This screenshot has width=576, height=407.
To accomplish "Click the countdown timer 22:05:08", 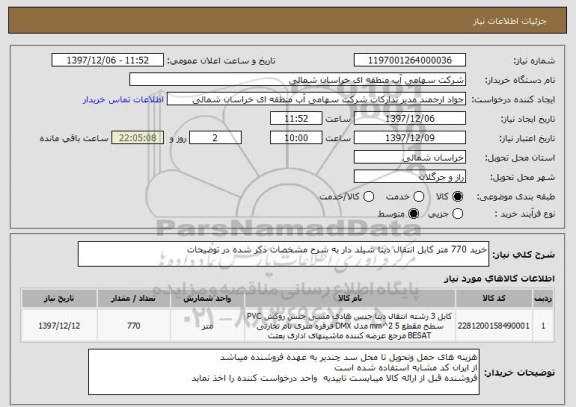I will click(x=138, y=138).
